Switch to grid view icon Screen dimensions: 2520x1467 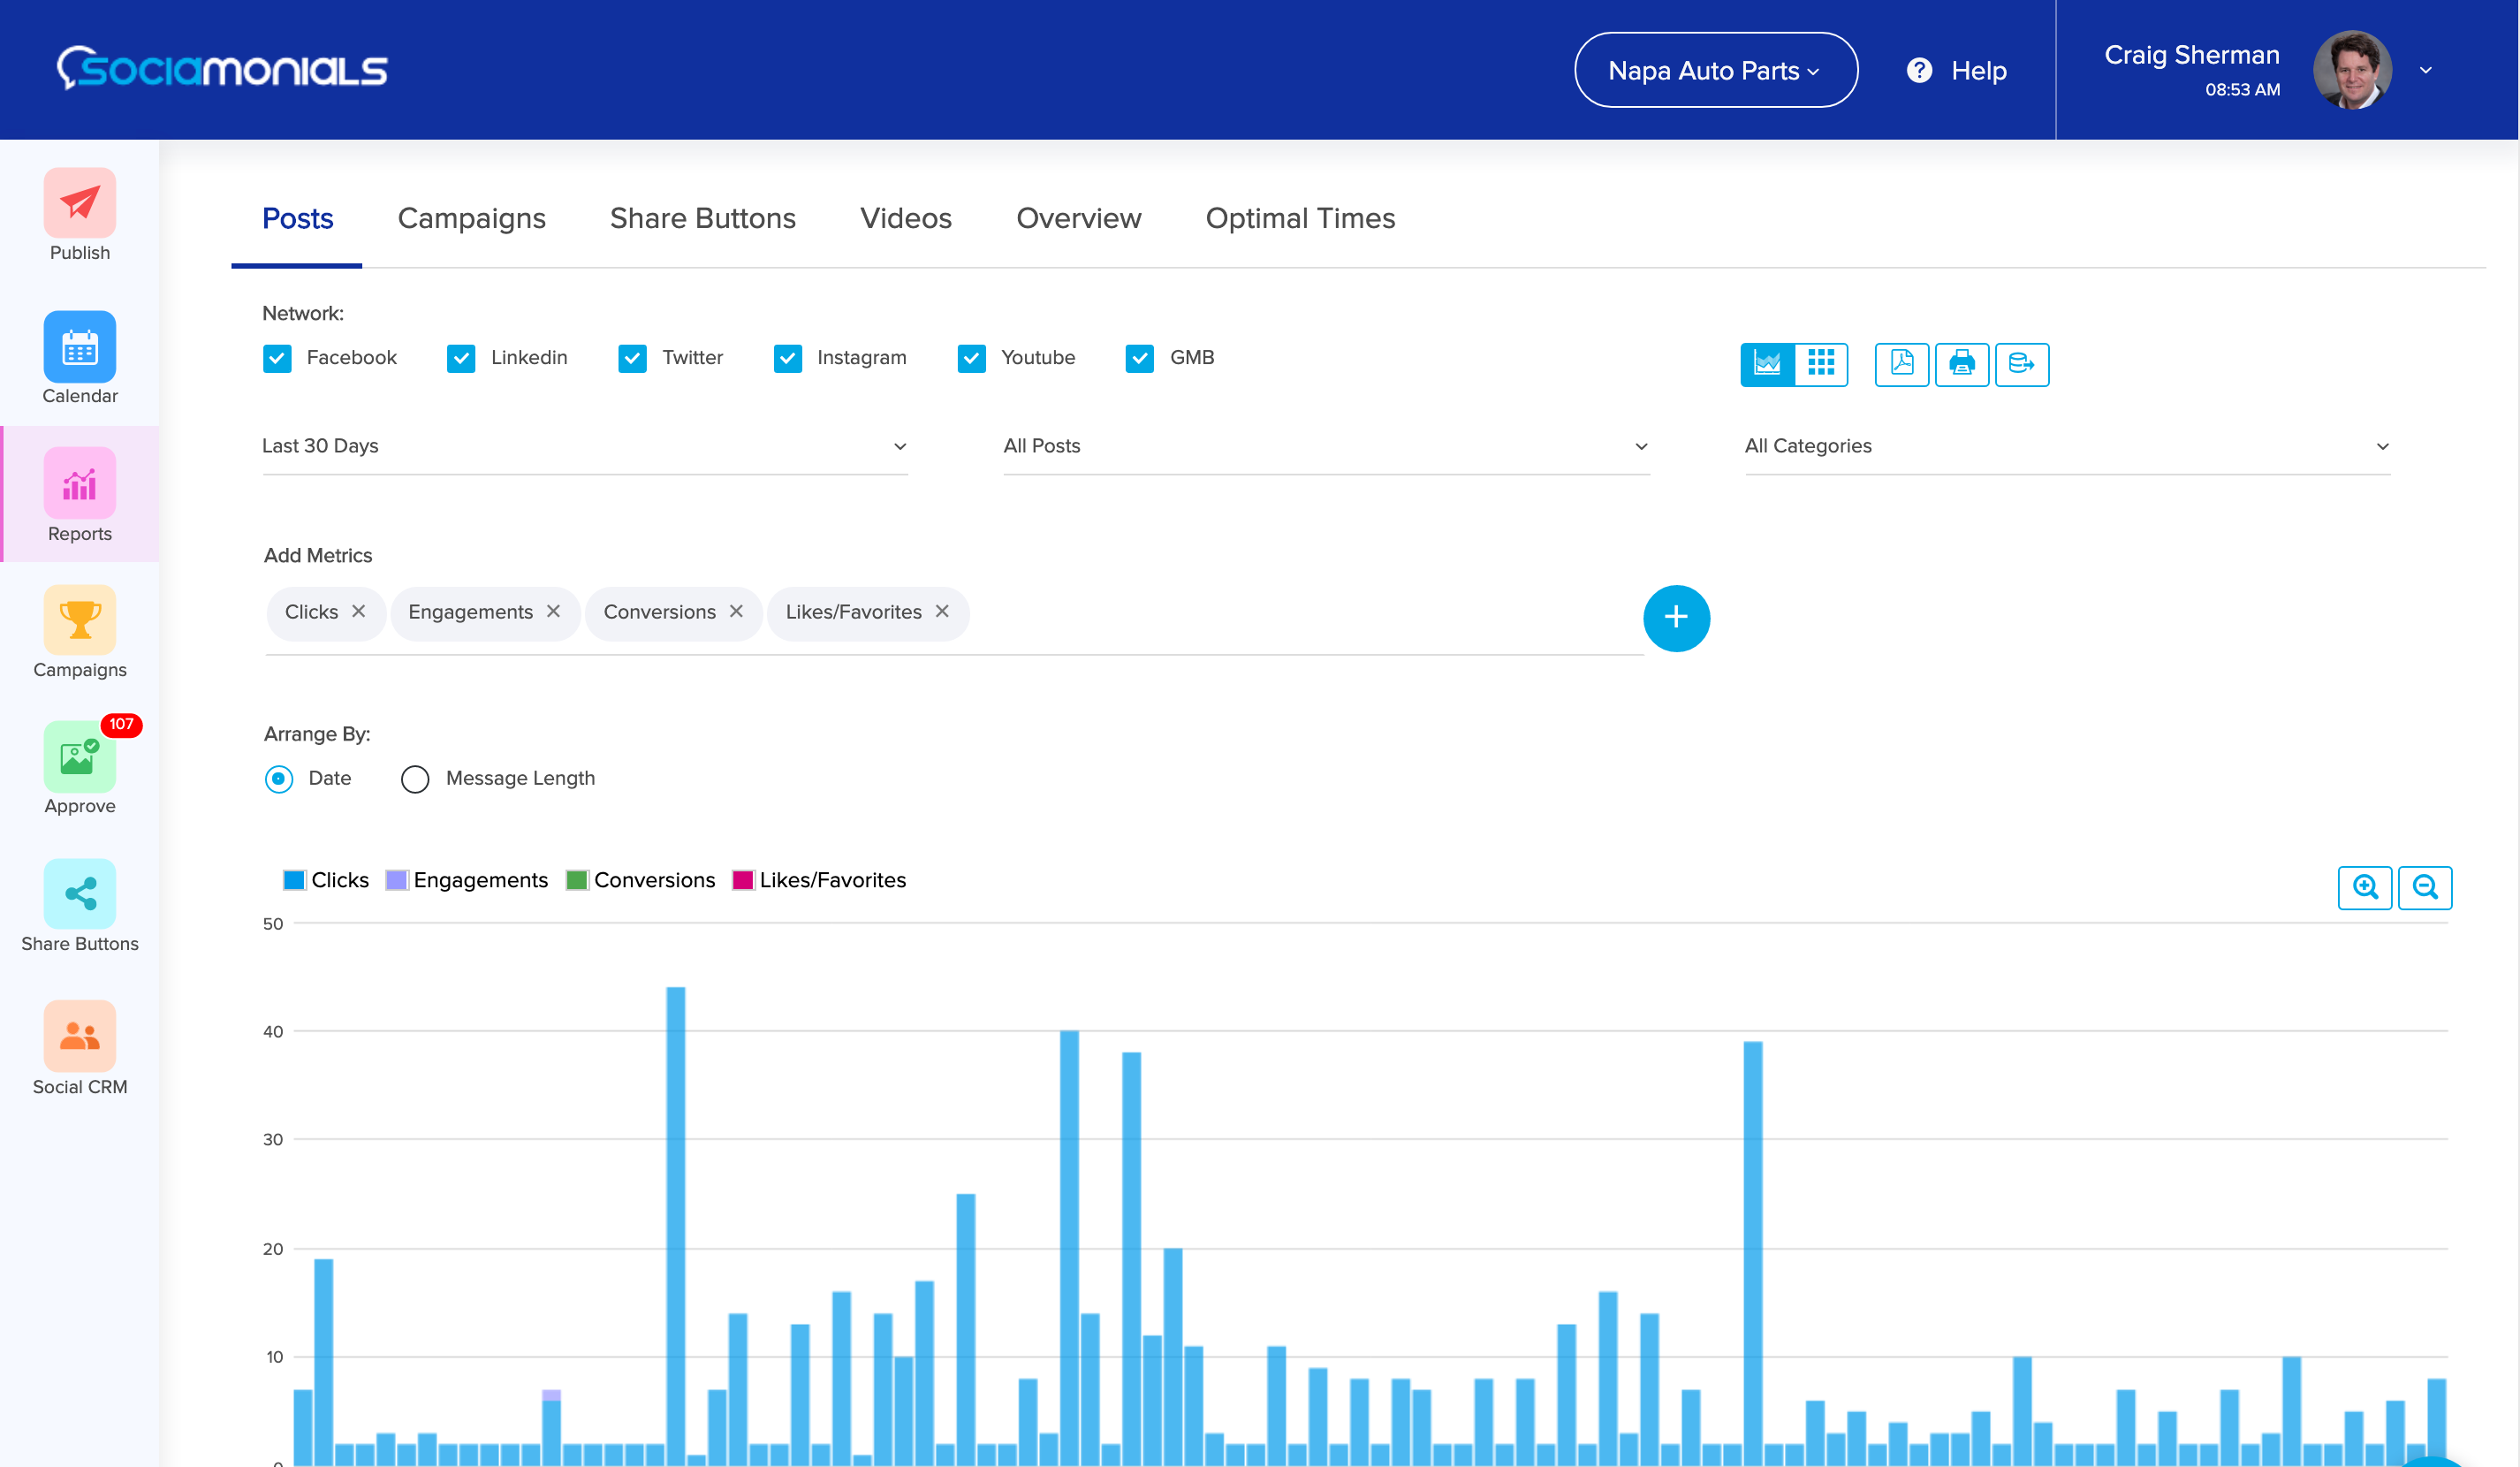[1821, 363]
